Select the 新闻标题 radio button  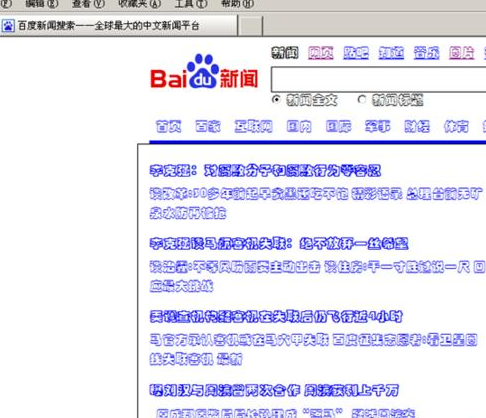tap(362, 99)
